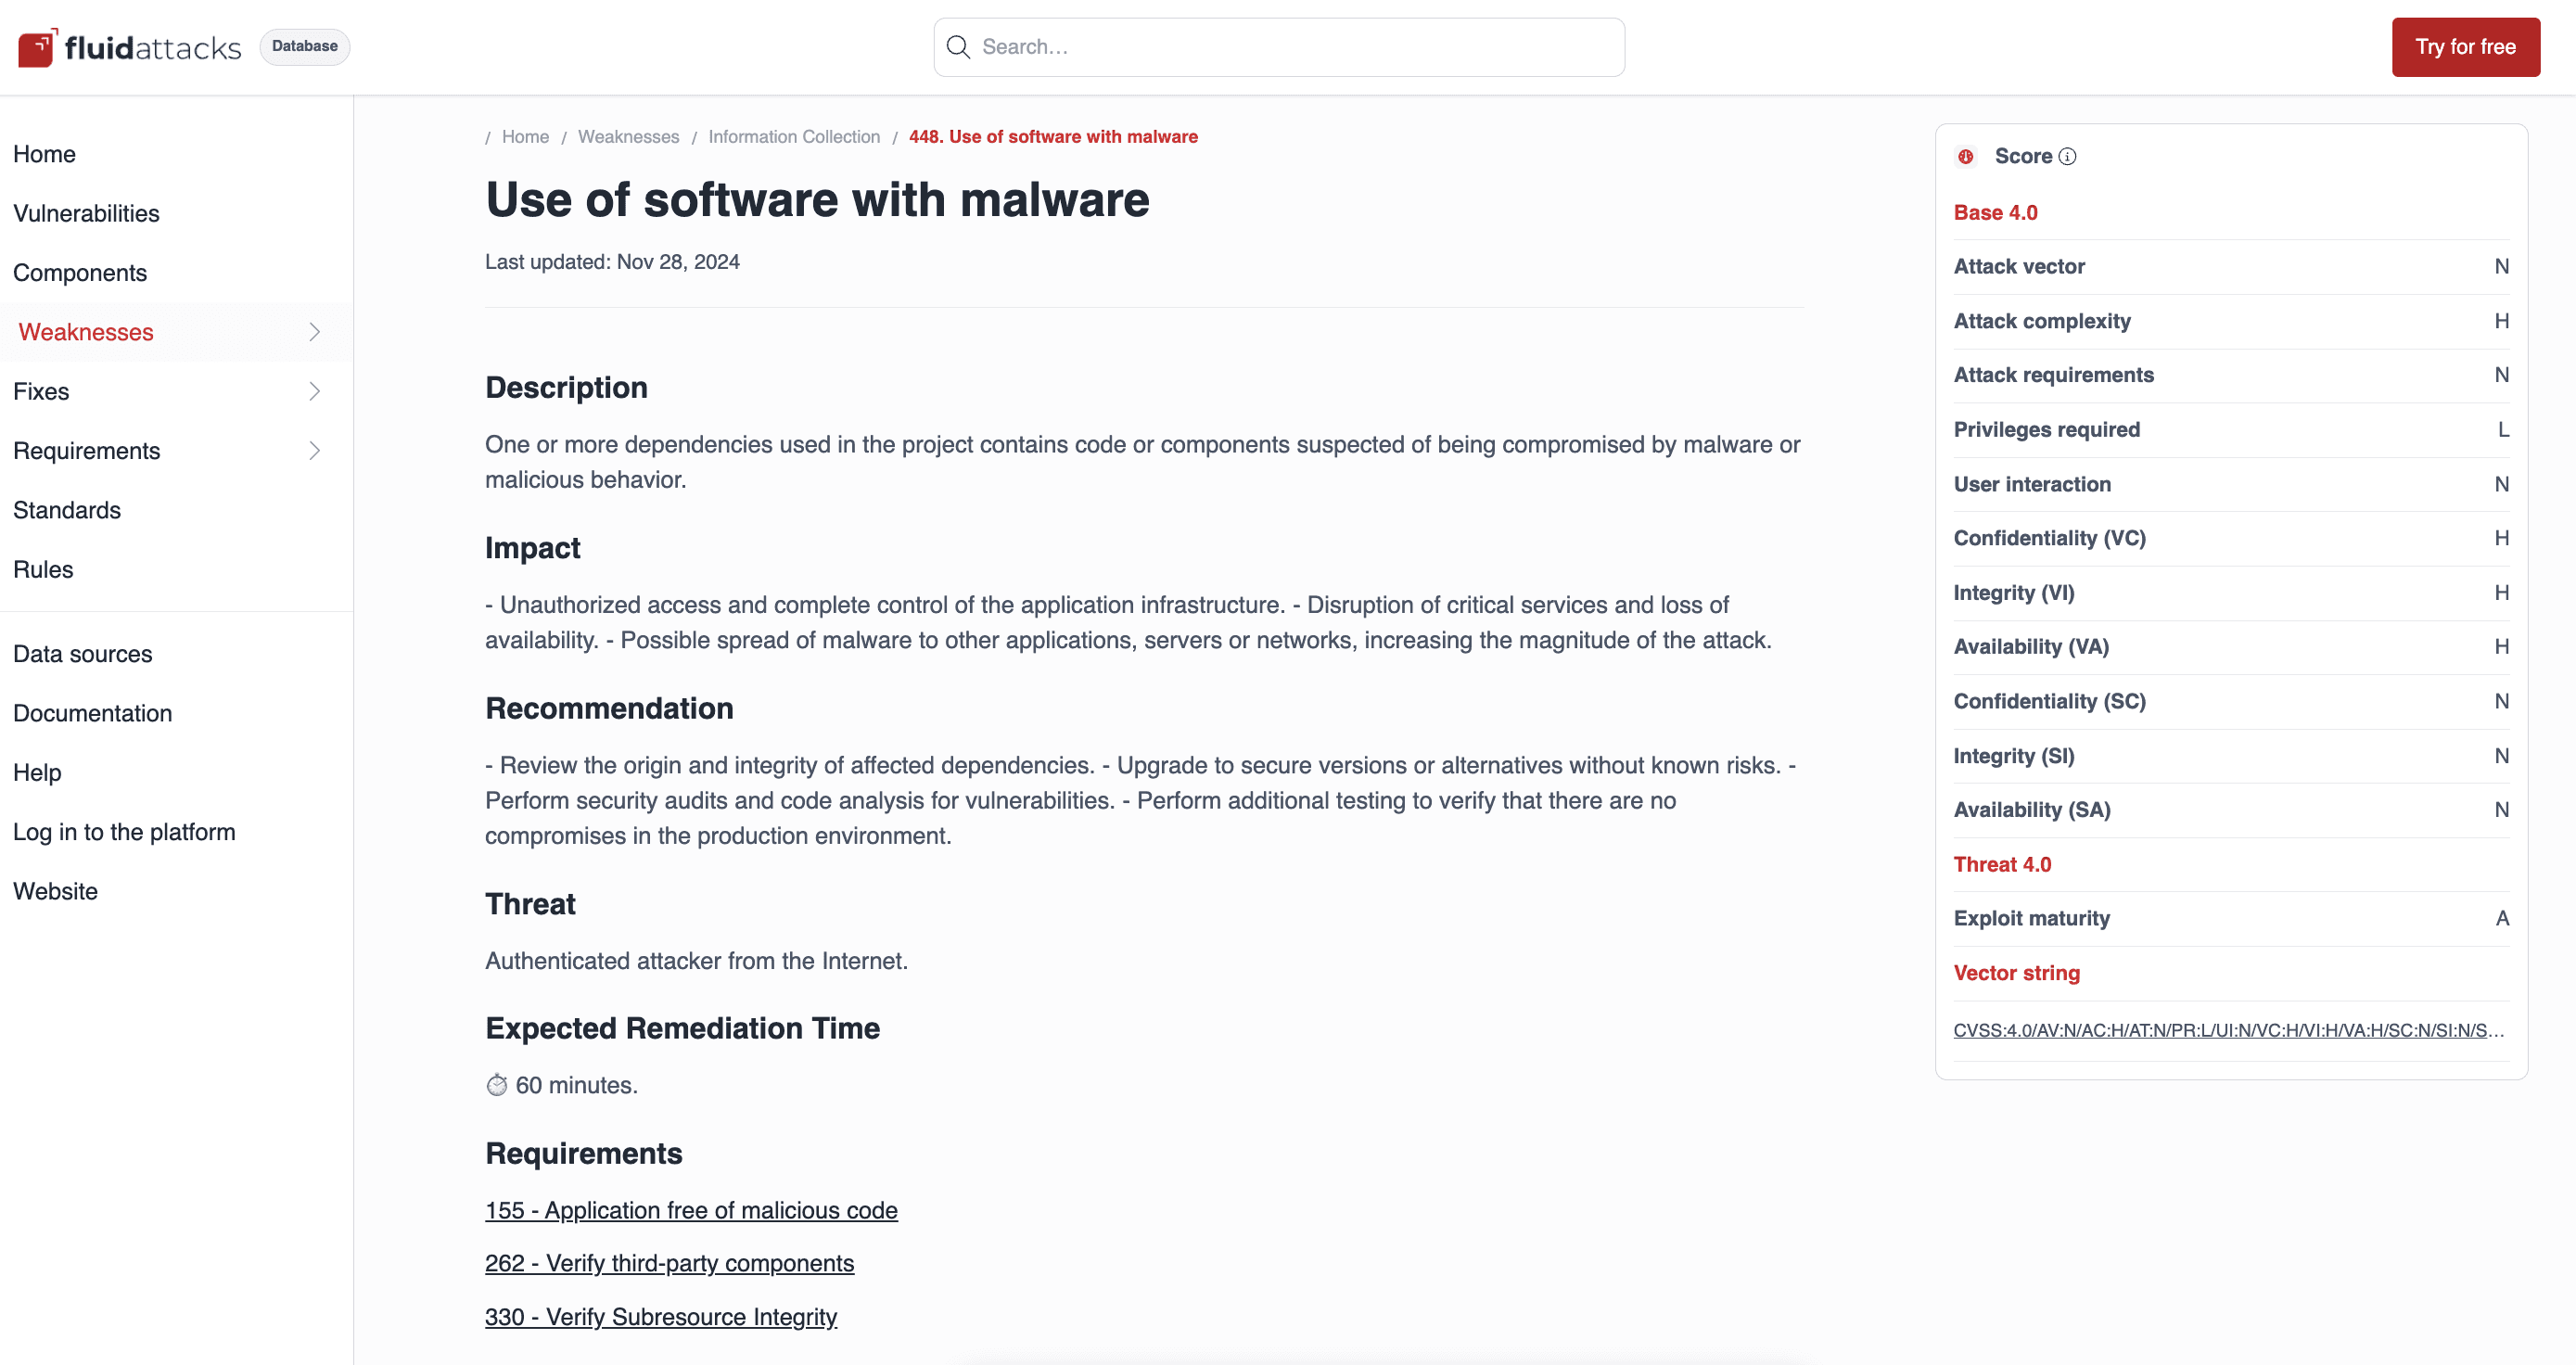The height and width of the screenshot is (1365, 2576).
Task: Click the Privileges required row
Action: (x=2231, y=430)
